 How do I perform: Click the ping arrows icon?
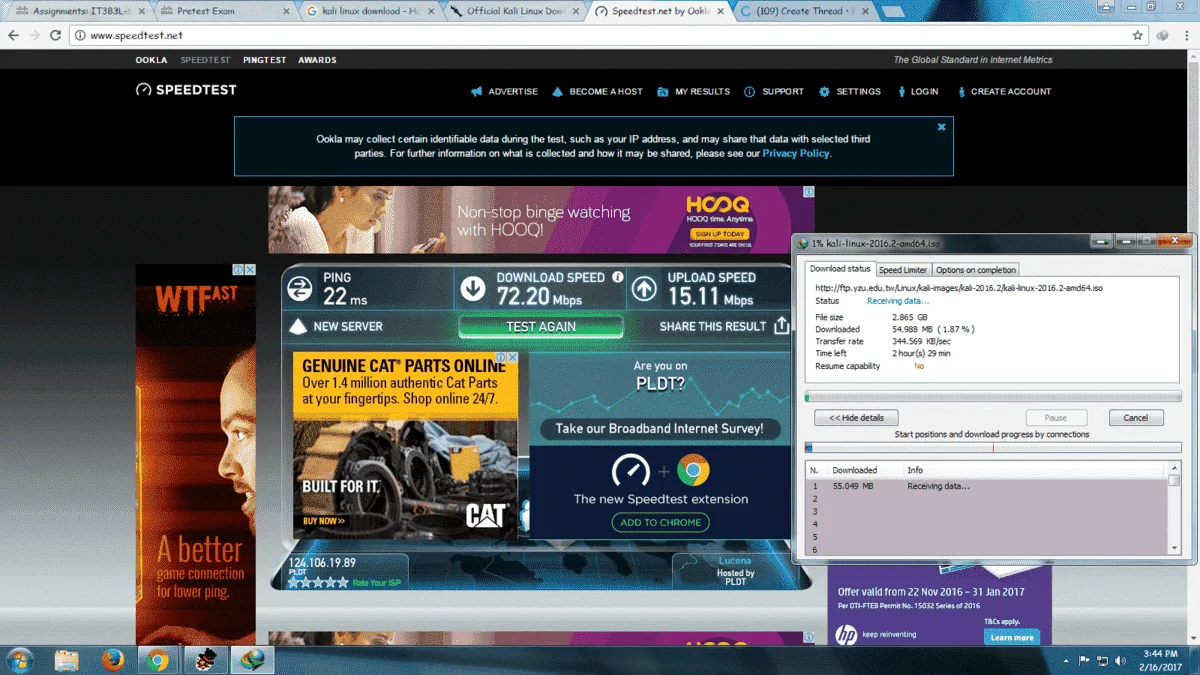point(299,289)
